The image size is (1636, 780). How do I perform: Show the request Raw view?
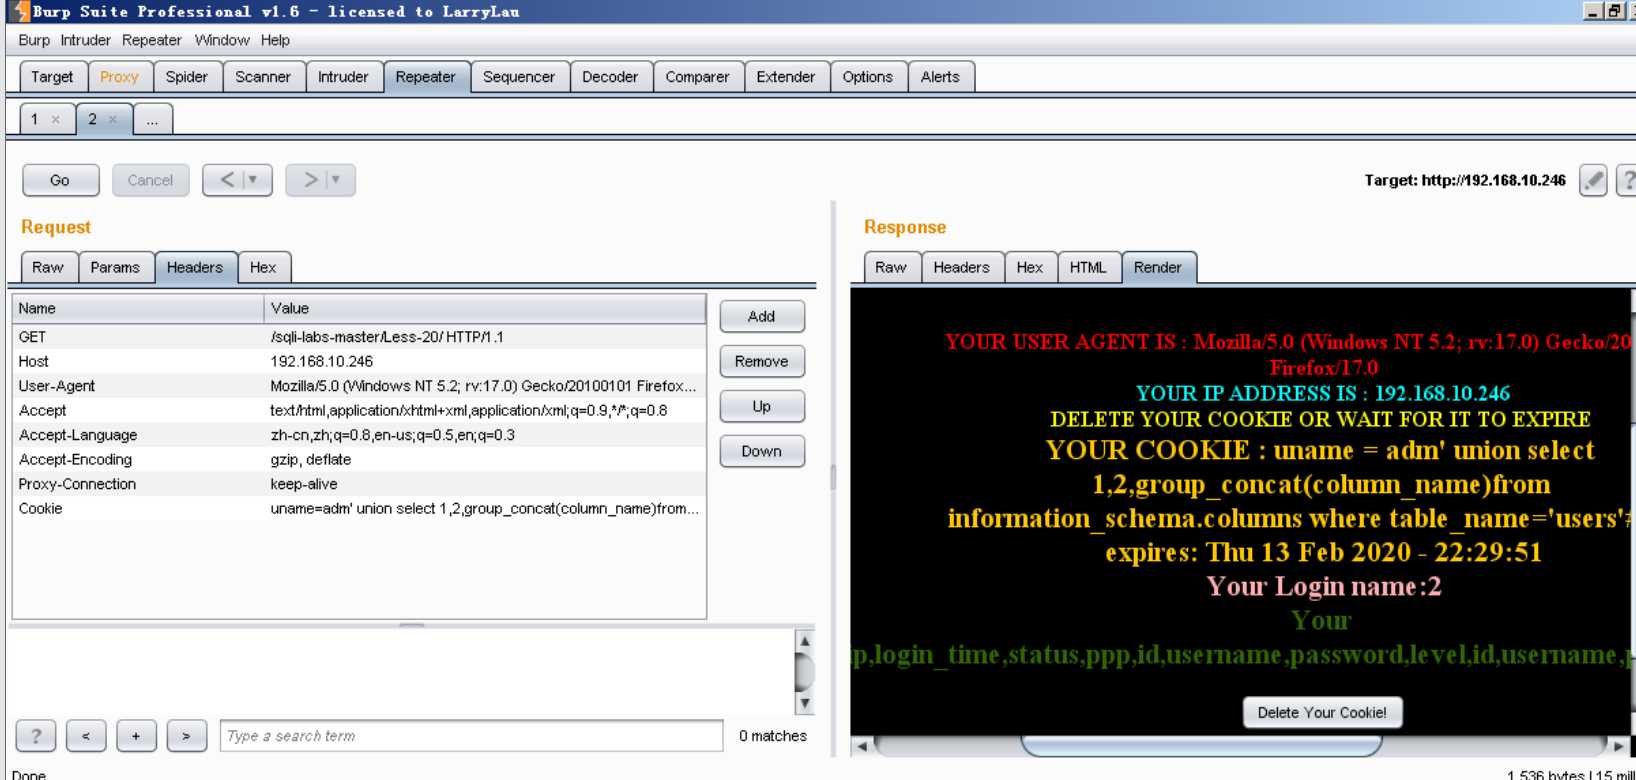coord(47,267)
